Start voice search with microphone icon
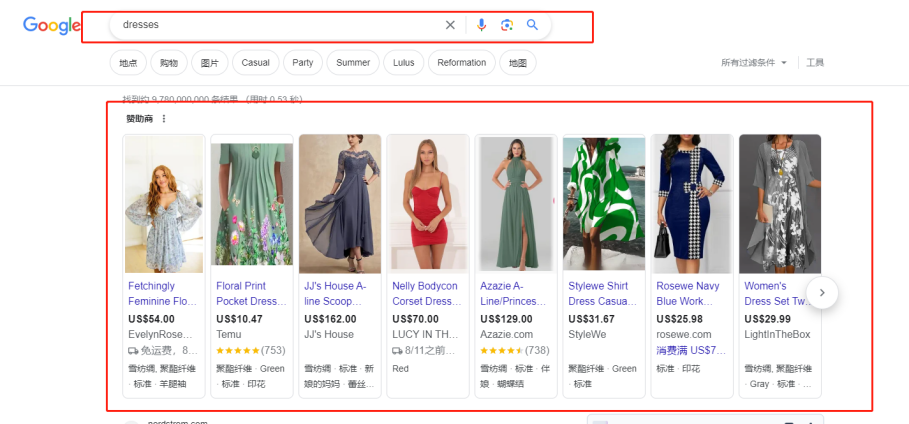This screenshot has height=424, width=909. tap(481, 25)
